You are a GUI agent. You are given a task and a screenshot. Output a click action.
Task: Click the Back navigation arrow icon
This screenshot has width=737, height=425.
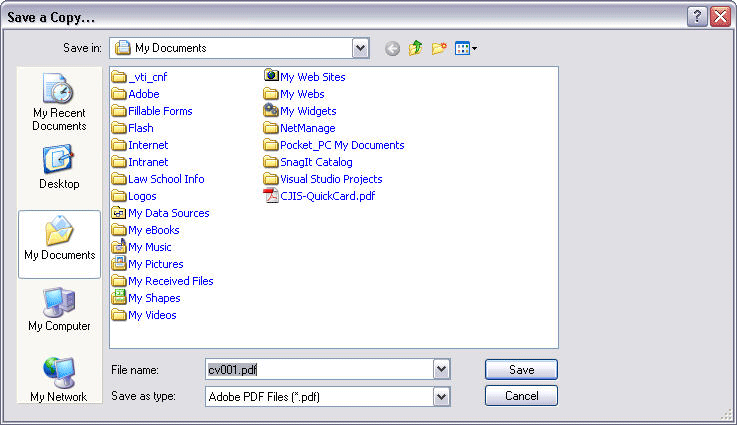tap(392, 48)
